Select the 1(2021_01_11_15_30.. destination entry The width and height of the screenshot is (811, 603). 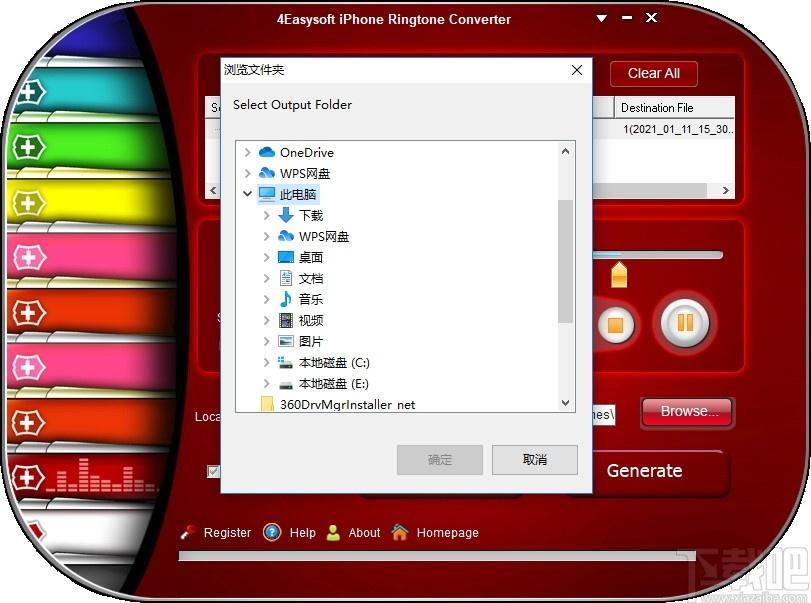pos(678,129)
